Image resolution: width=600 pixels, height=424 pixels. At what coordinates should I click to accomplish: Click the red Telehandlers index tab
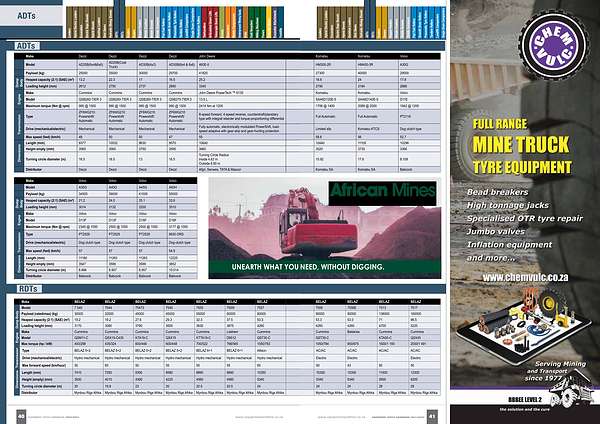click(204, 22)
